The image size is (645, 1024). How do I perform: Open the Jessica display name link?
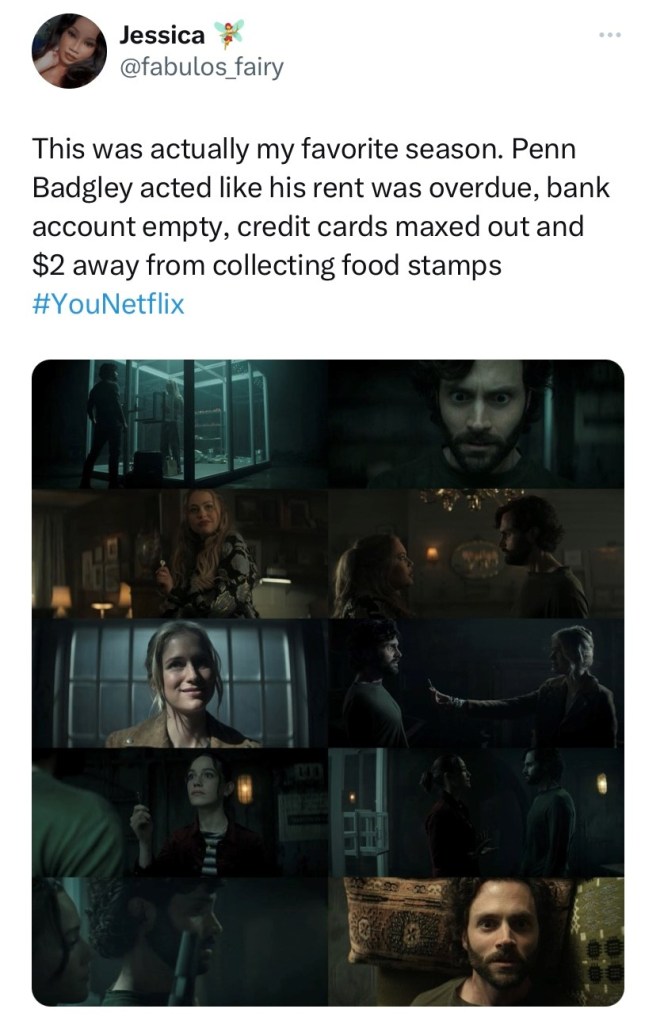tap(162, 35)
